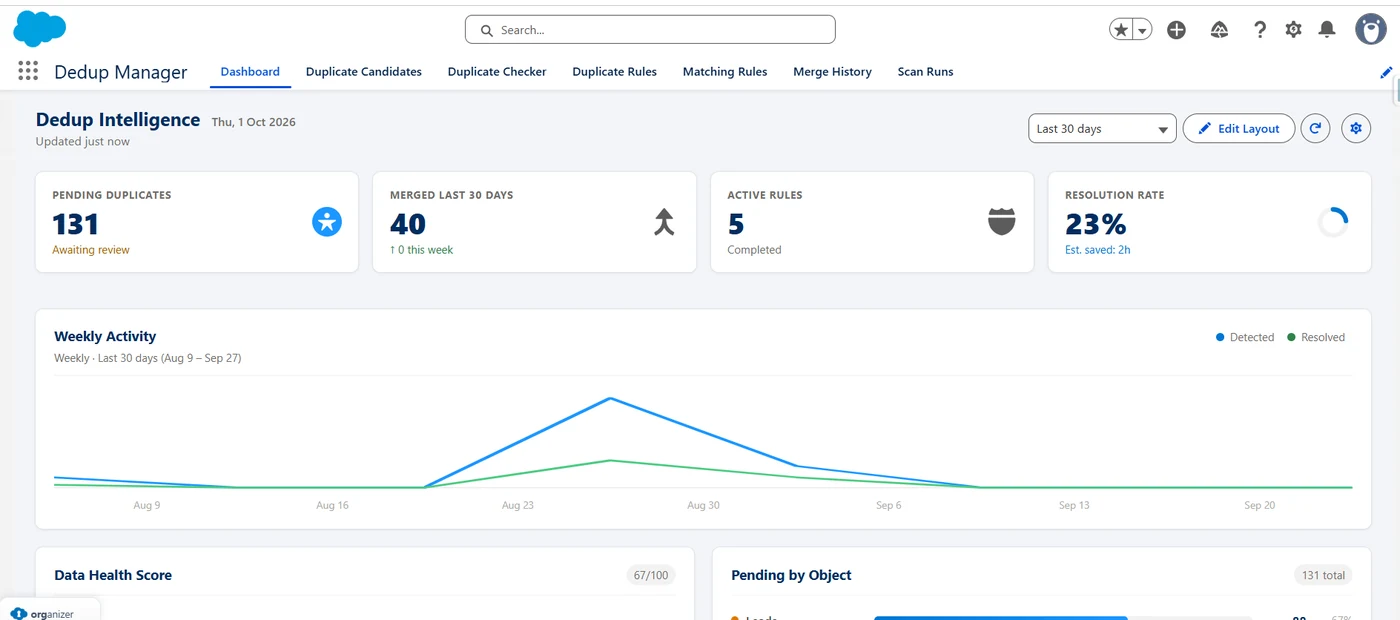
Task: Click the Aug 23 axis label
Action: coord(518,505)
